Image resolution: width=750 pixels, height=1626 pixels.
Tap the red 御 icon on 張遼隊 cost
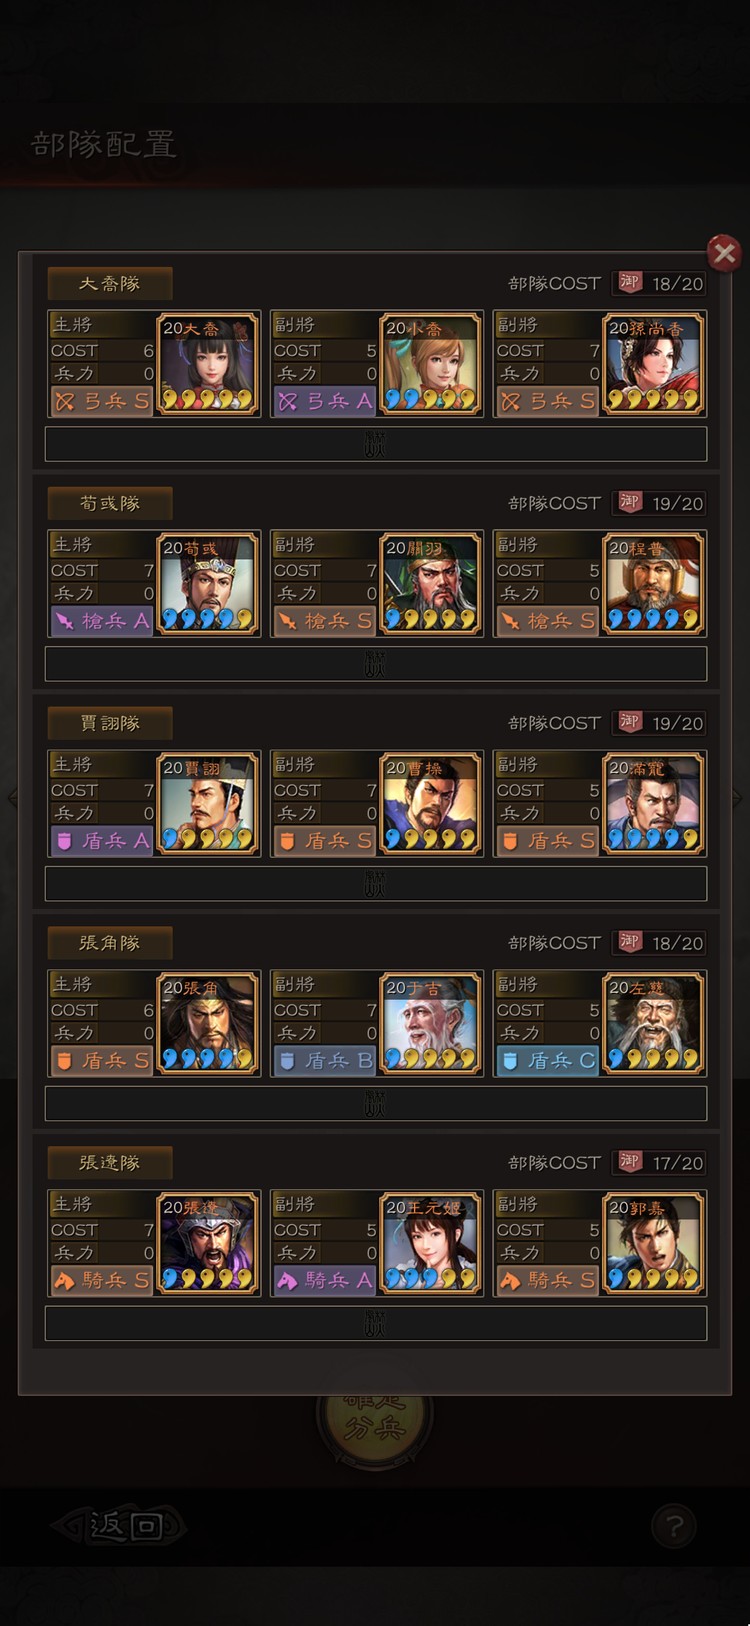(x=629, y=1162)
